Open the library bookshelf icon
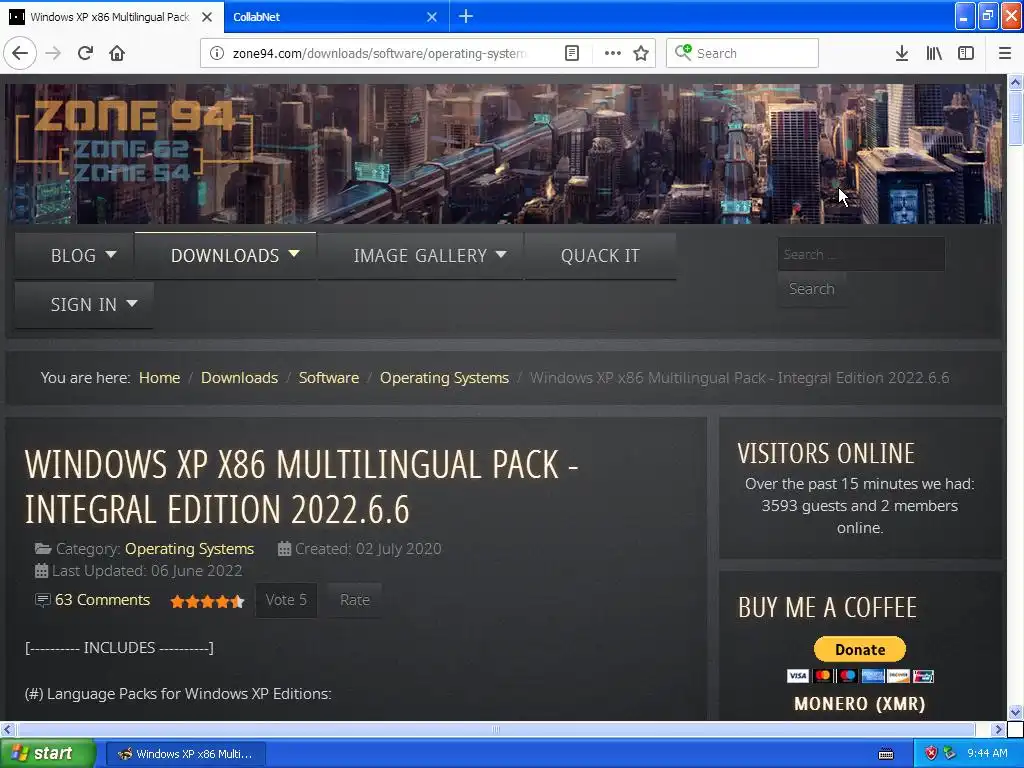 click(934, 53)
